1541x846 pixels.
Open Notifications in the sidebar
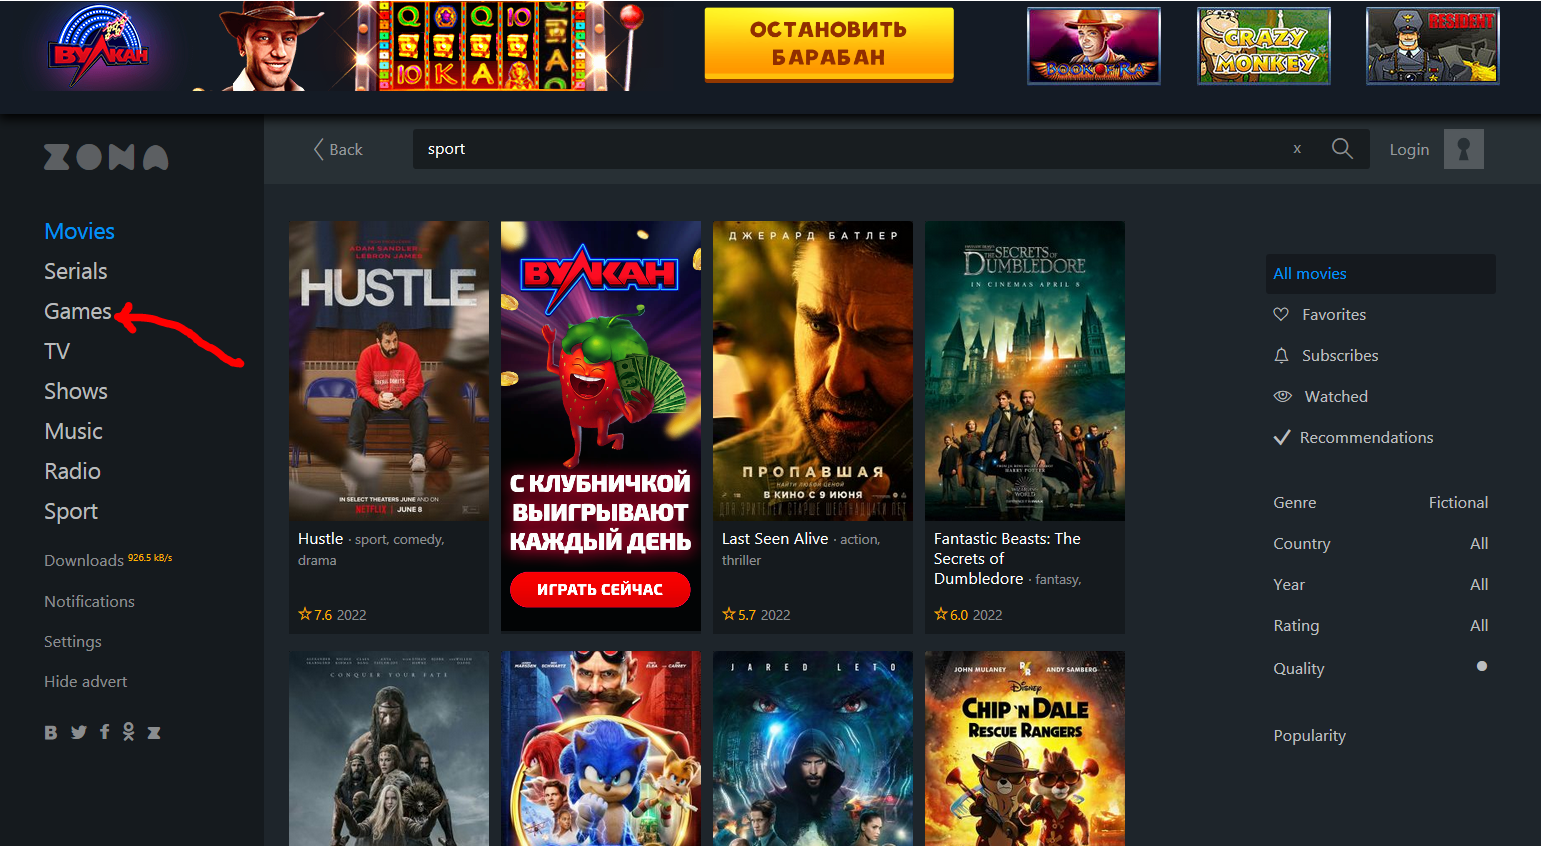tap(89, 601)
